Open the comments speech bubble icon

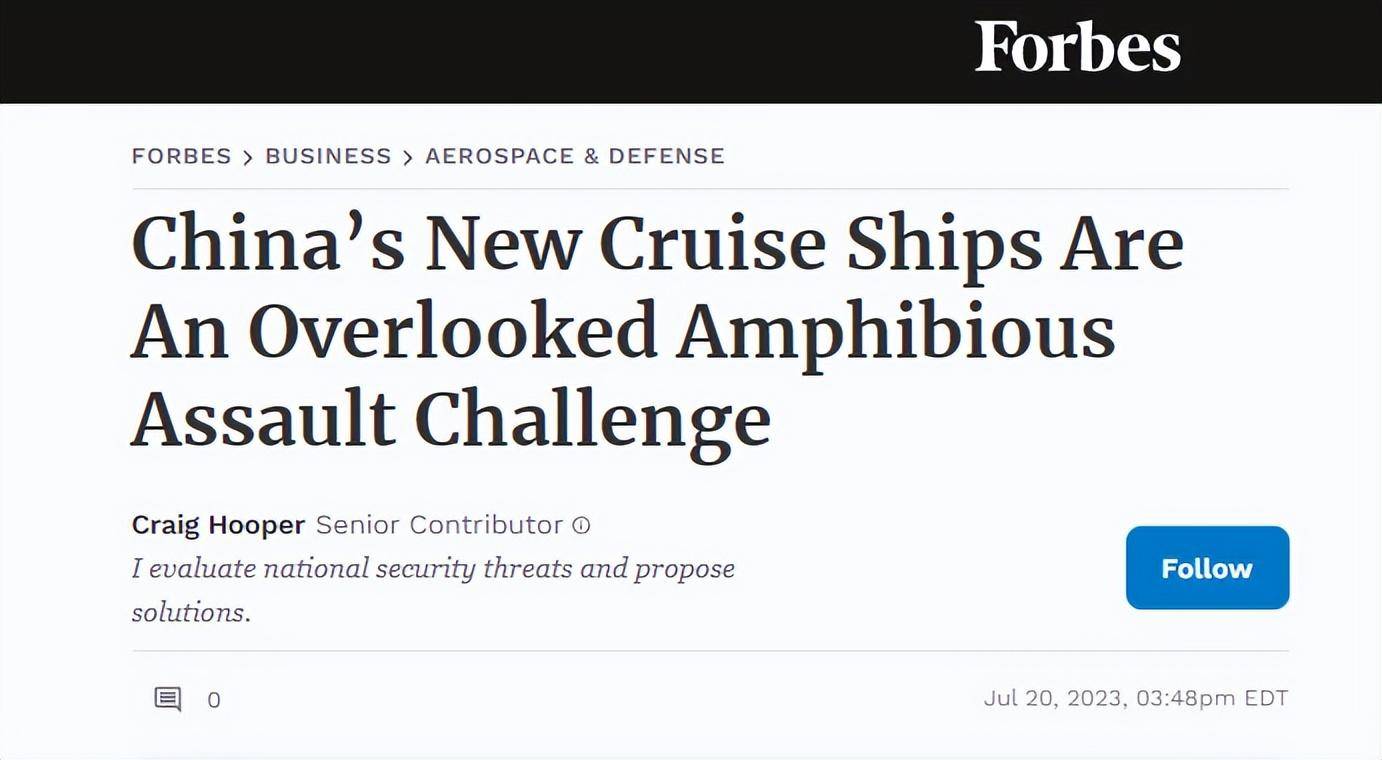click(168, 699)
